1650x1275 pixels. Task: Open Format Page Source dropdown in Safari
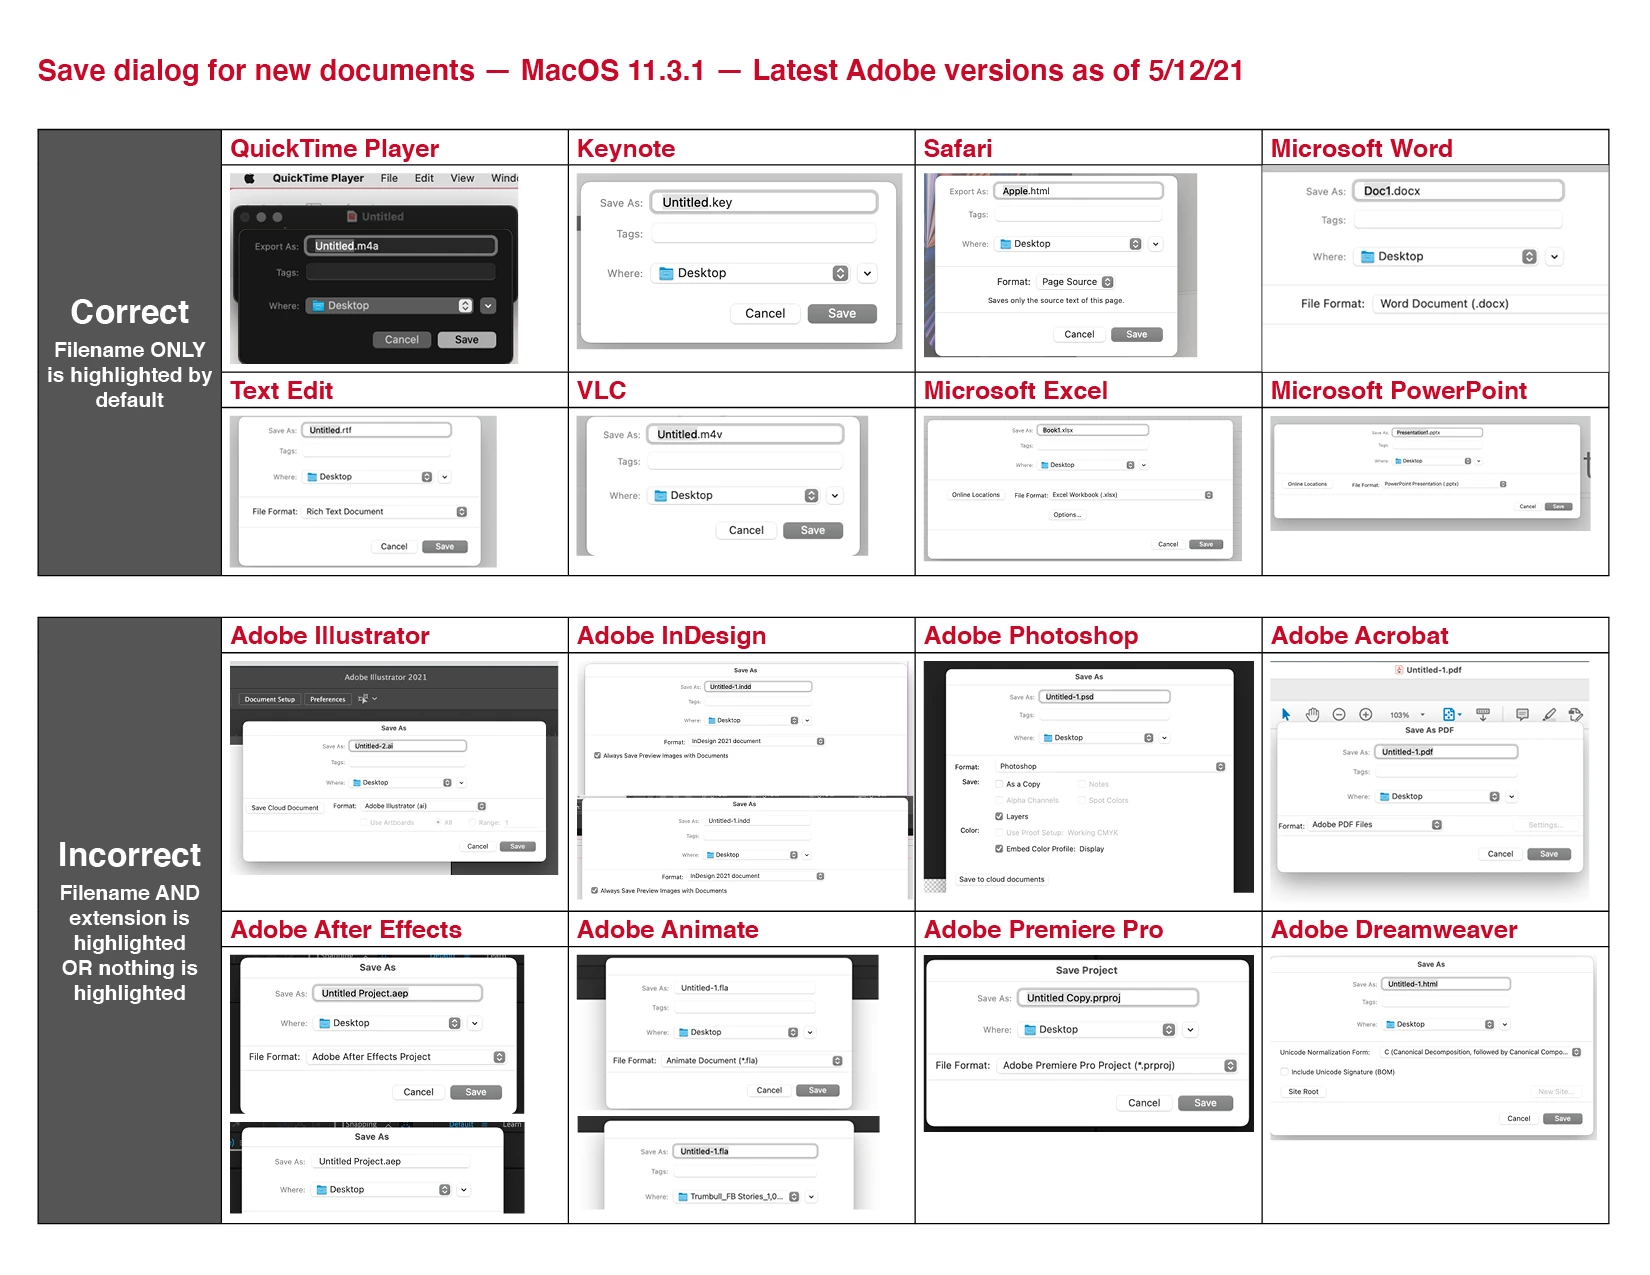tap(1077, 282)
